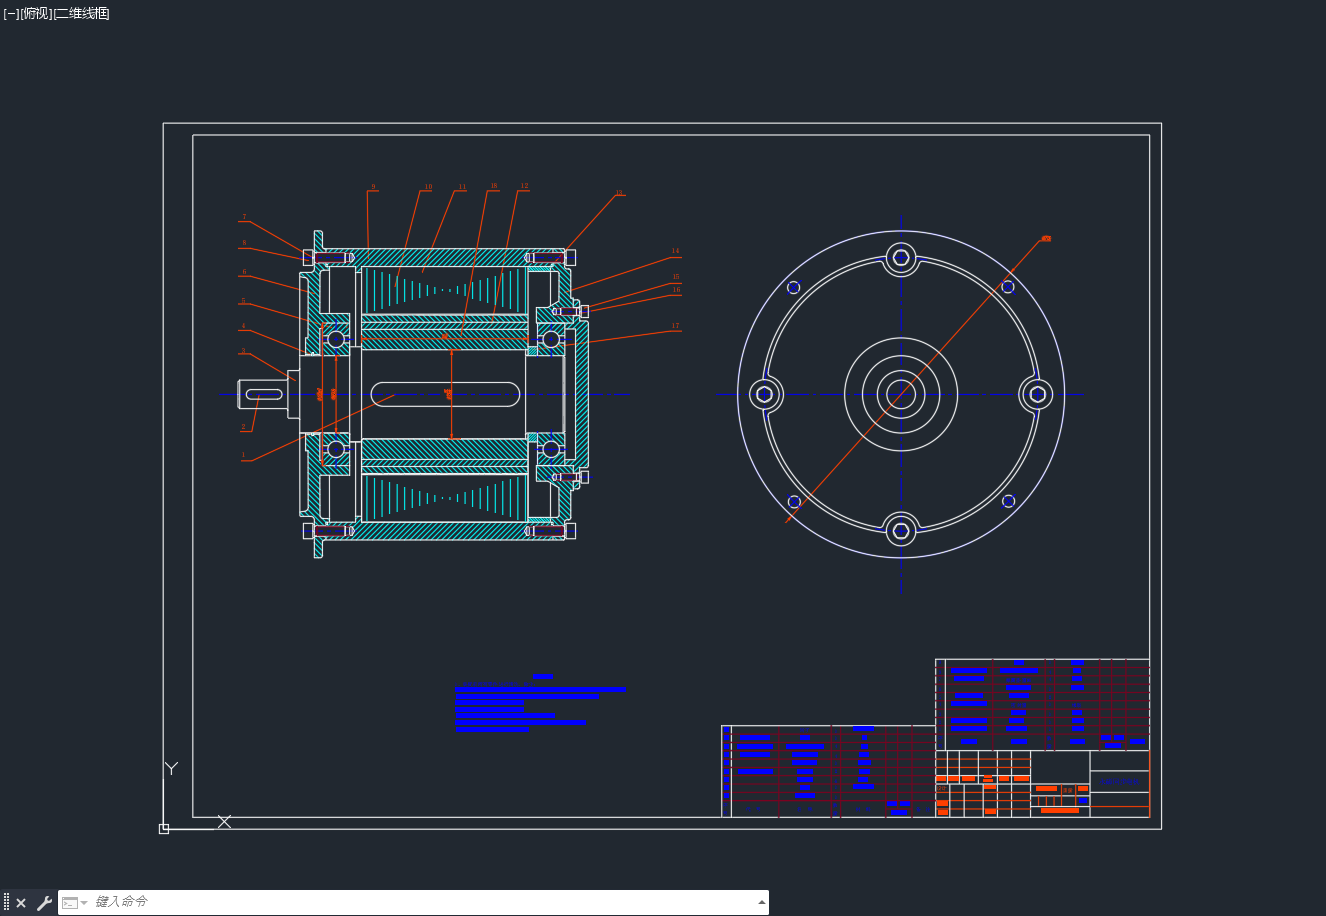Screen dimensions: 1326x916
Task: Select part number label 17 in the drawing
Action: point(675,326)
